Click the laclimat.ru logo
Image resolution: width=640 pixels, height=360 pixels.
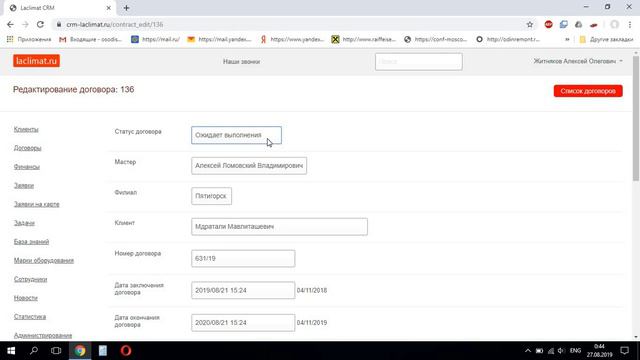[x=36, y=61]
